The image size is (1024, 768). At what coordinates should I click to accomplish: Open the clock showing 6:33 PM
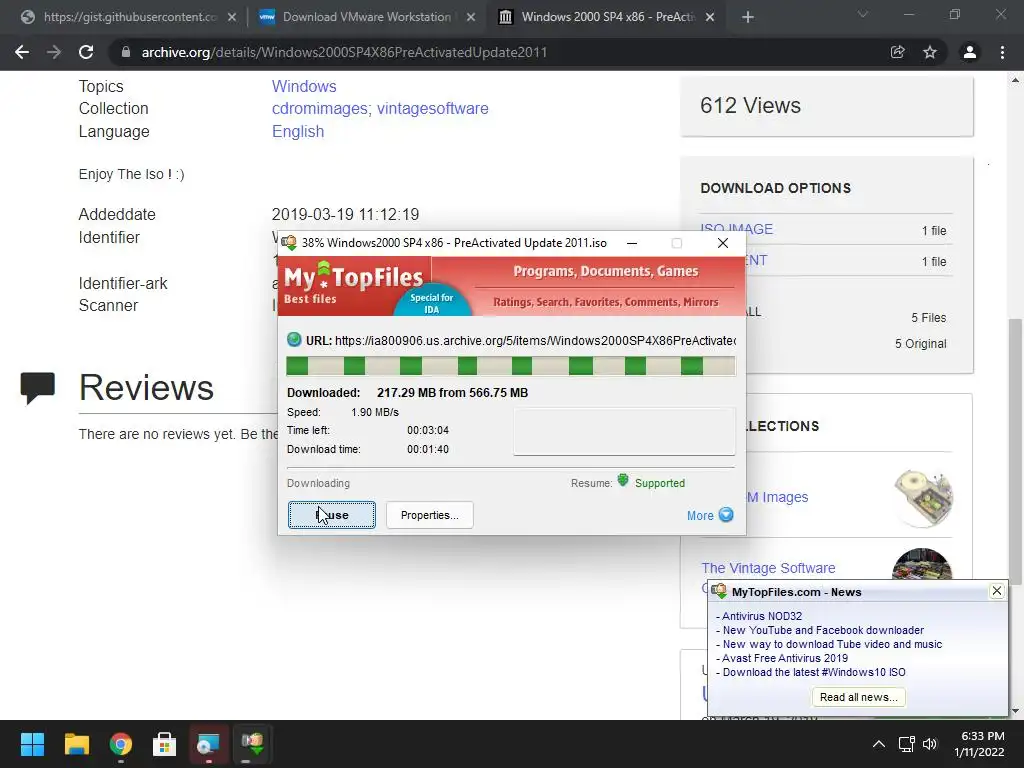tap(979, 744)
